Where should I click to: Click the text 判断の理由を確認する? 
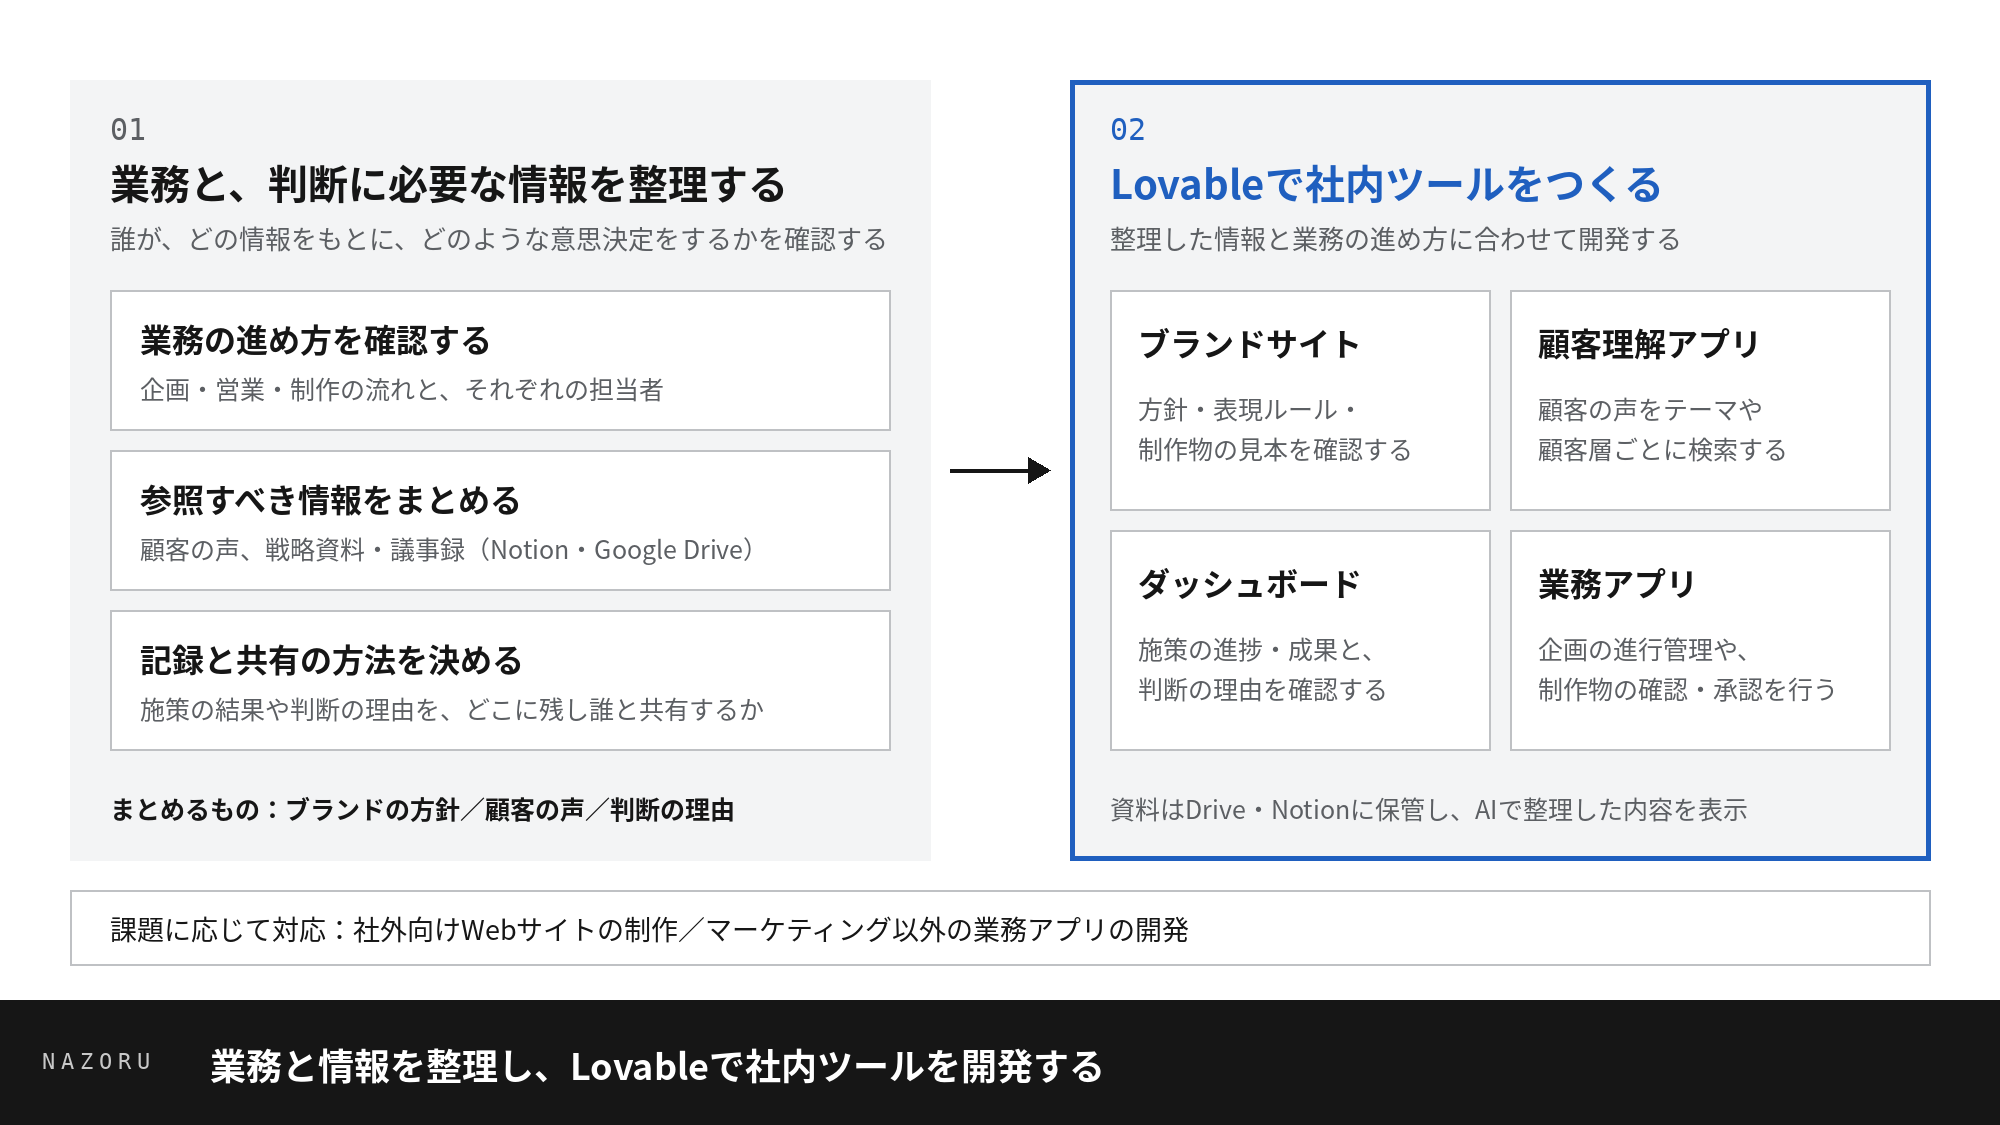coord(1262,690)
